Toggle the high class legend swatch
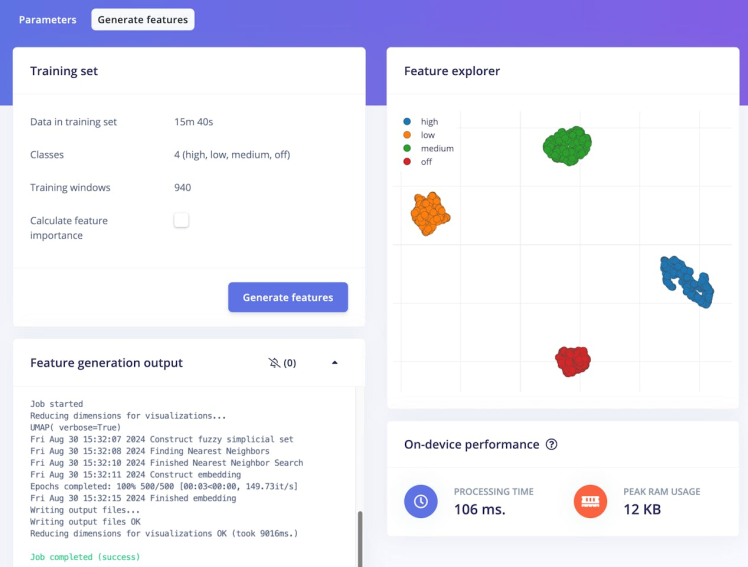 pos(407,122)
